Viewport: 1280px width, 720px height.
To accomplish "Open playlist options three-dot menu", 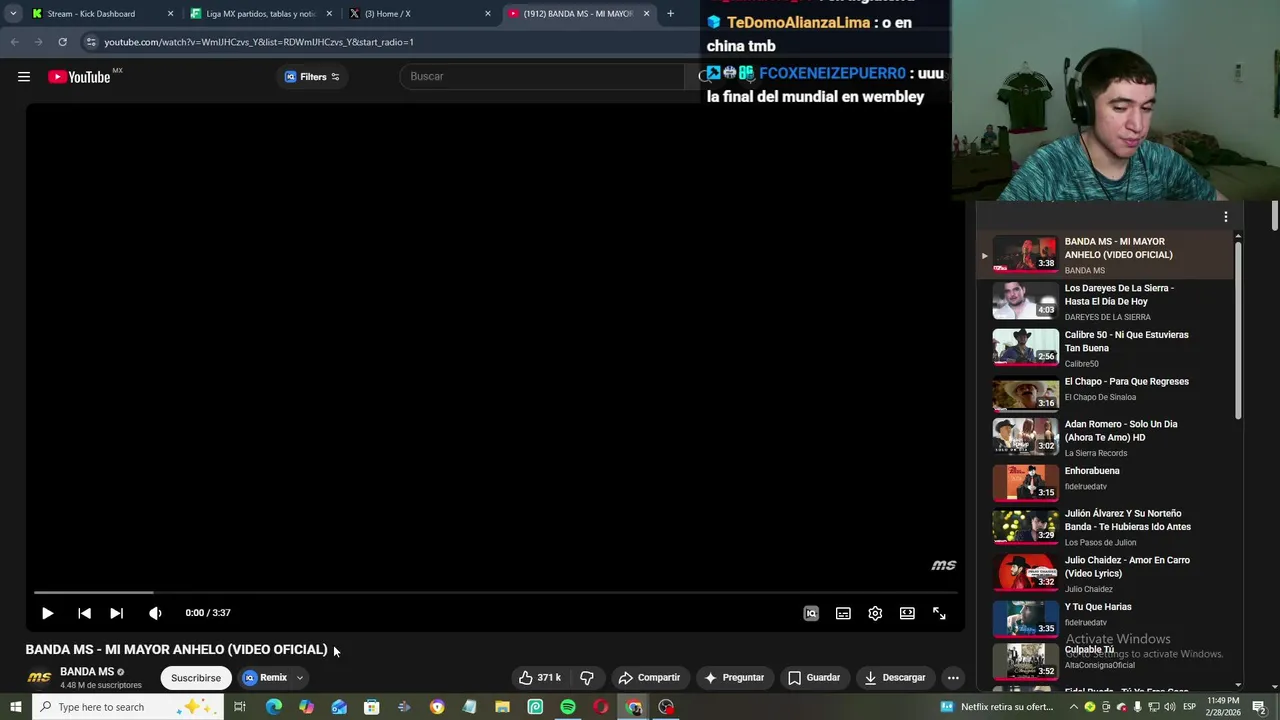I will 1226,217.
